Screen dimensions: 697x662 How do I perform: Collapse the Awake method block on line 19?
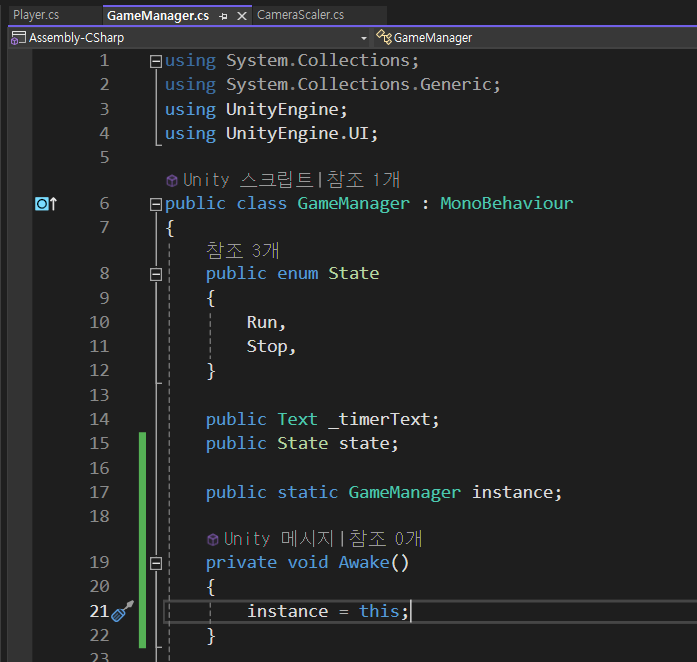[156, 563]
